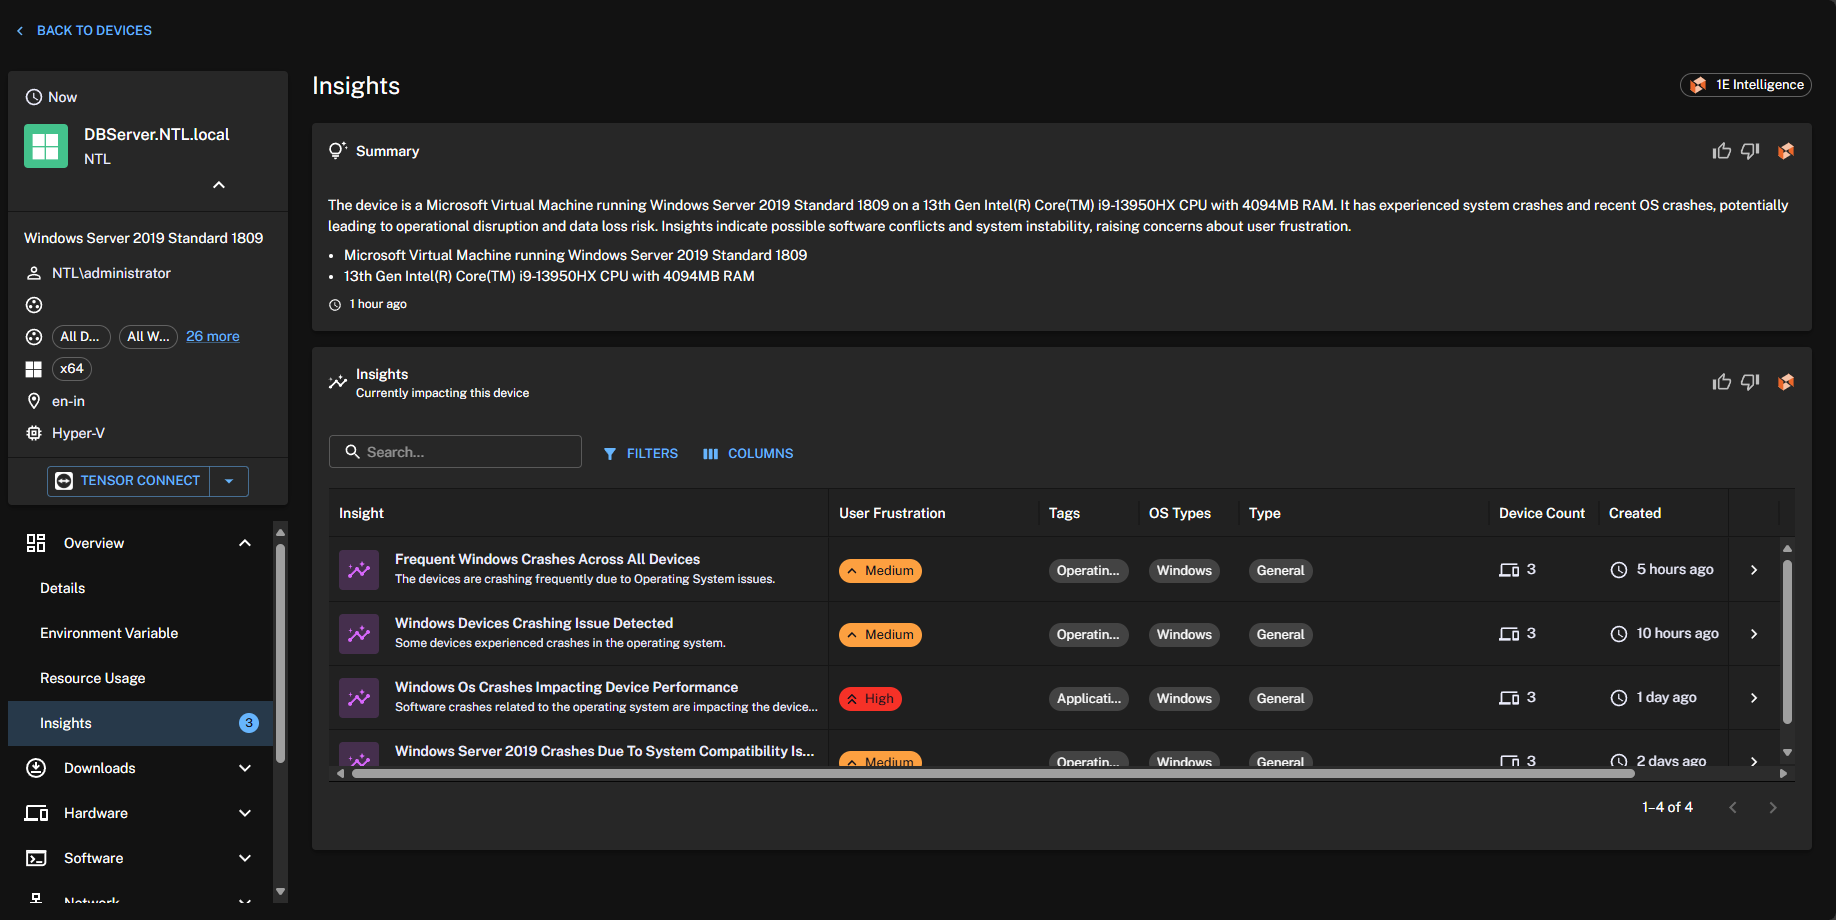Click the Insight column header

[x=361, y=513]
